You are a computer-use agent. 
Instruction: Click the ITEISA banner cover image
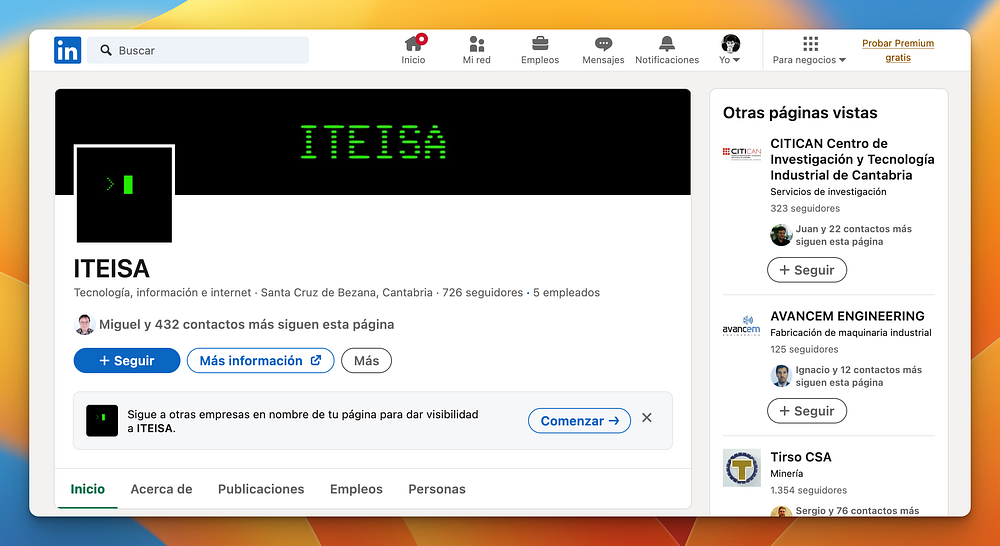point(373,142)
